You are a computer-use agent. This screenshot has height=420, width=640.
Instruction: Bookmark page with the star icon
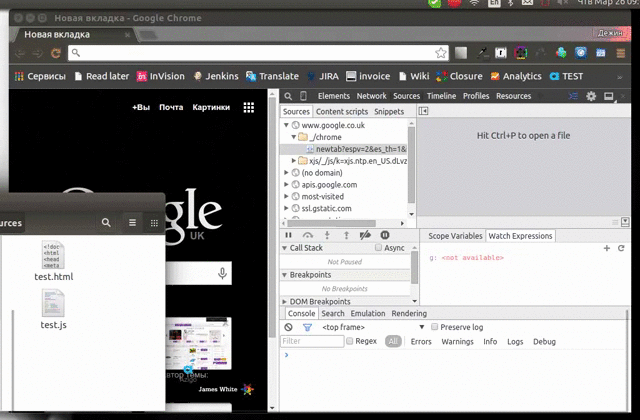click(441, 52)
